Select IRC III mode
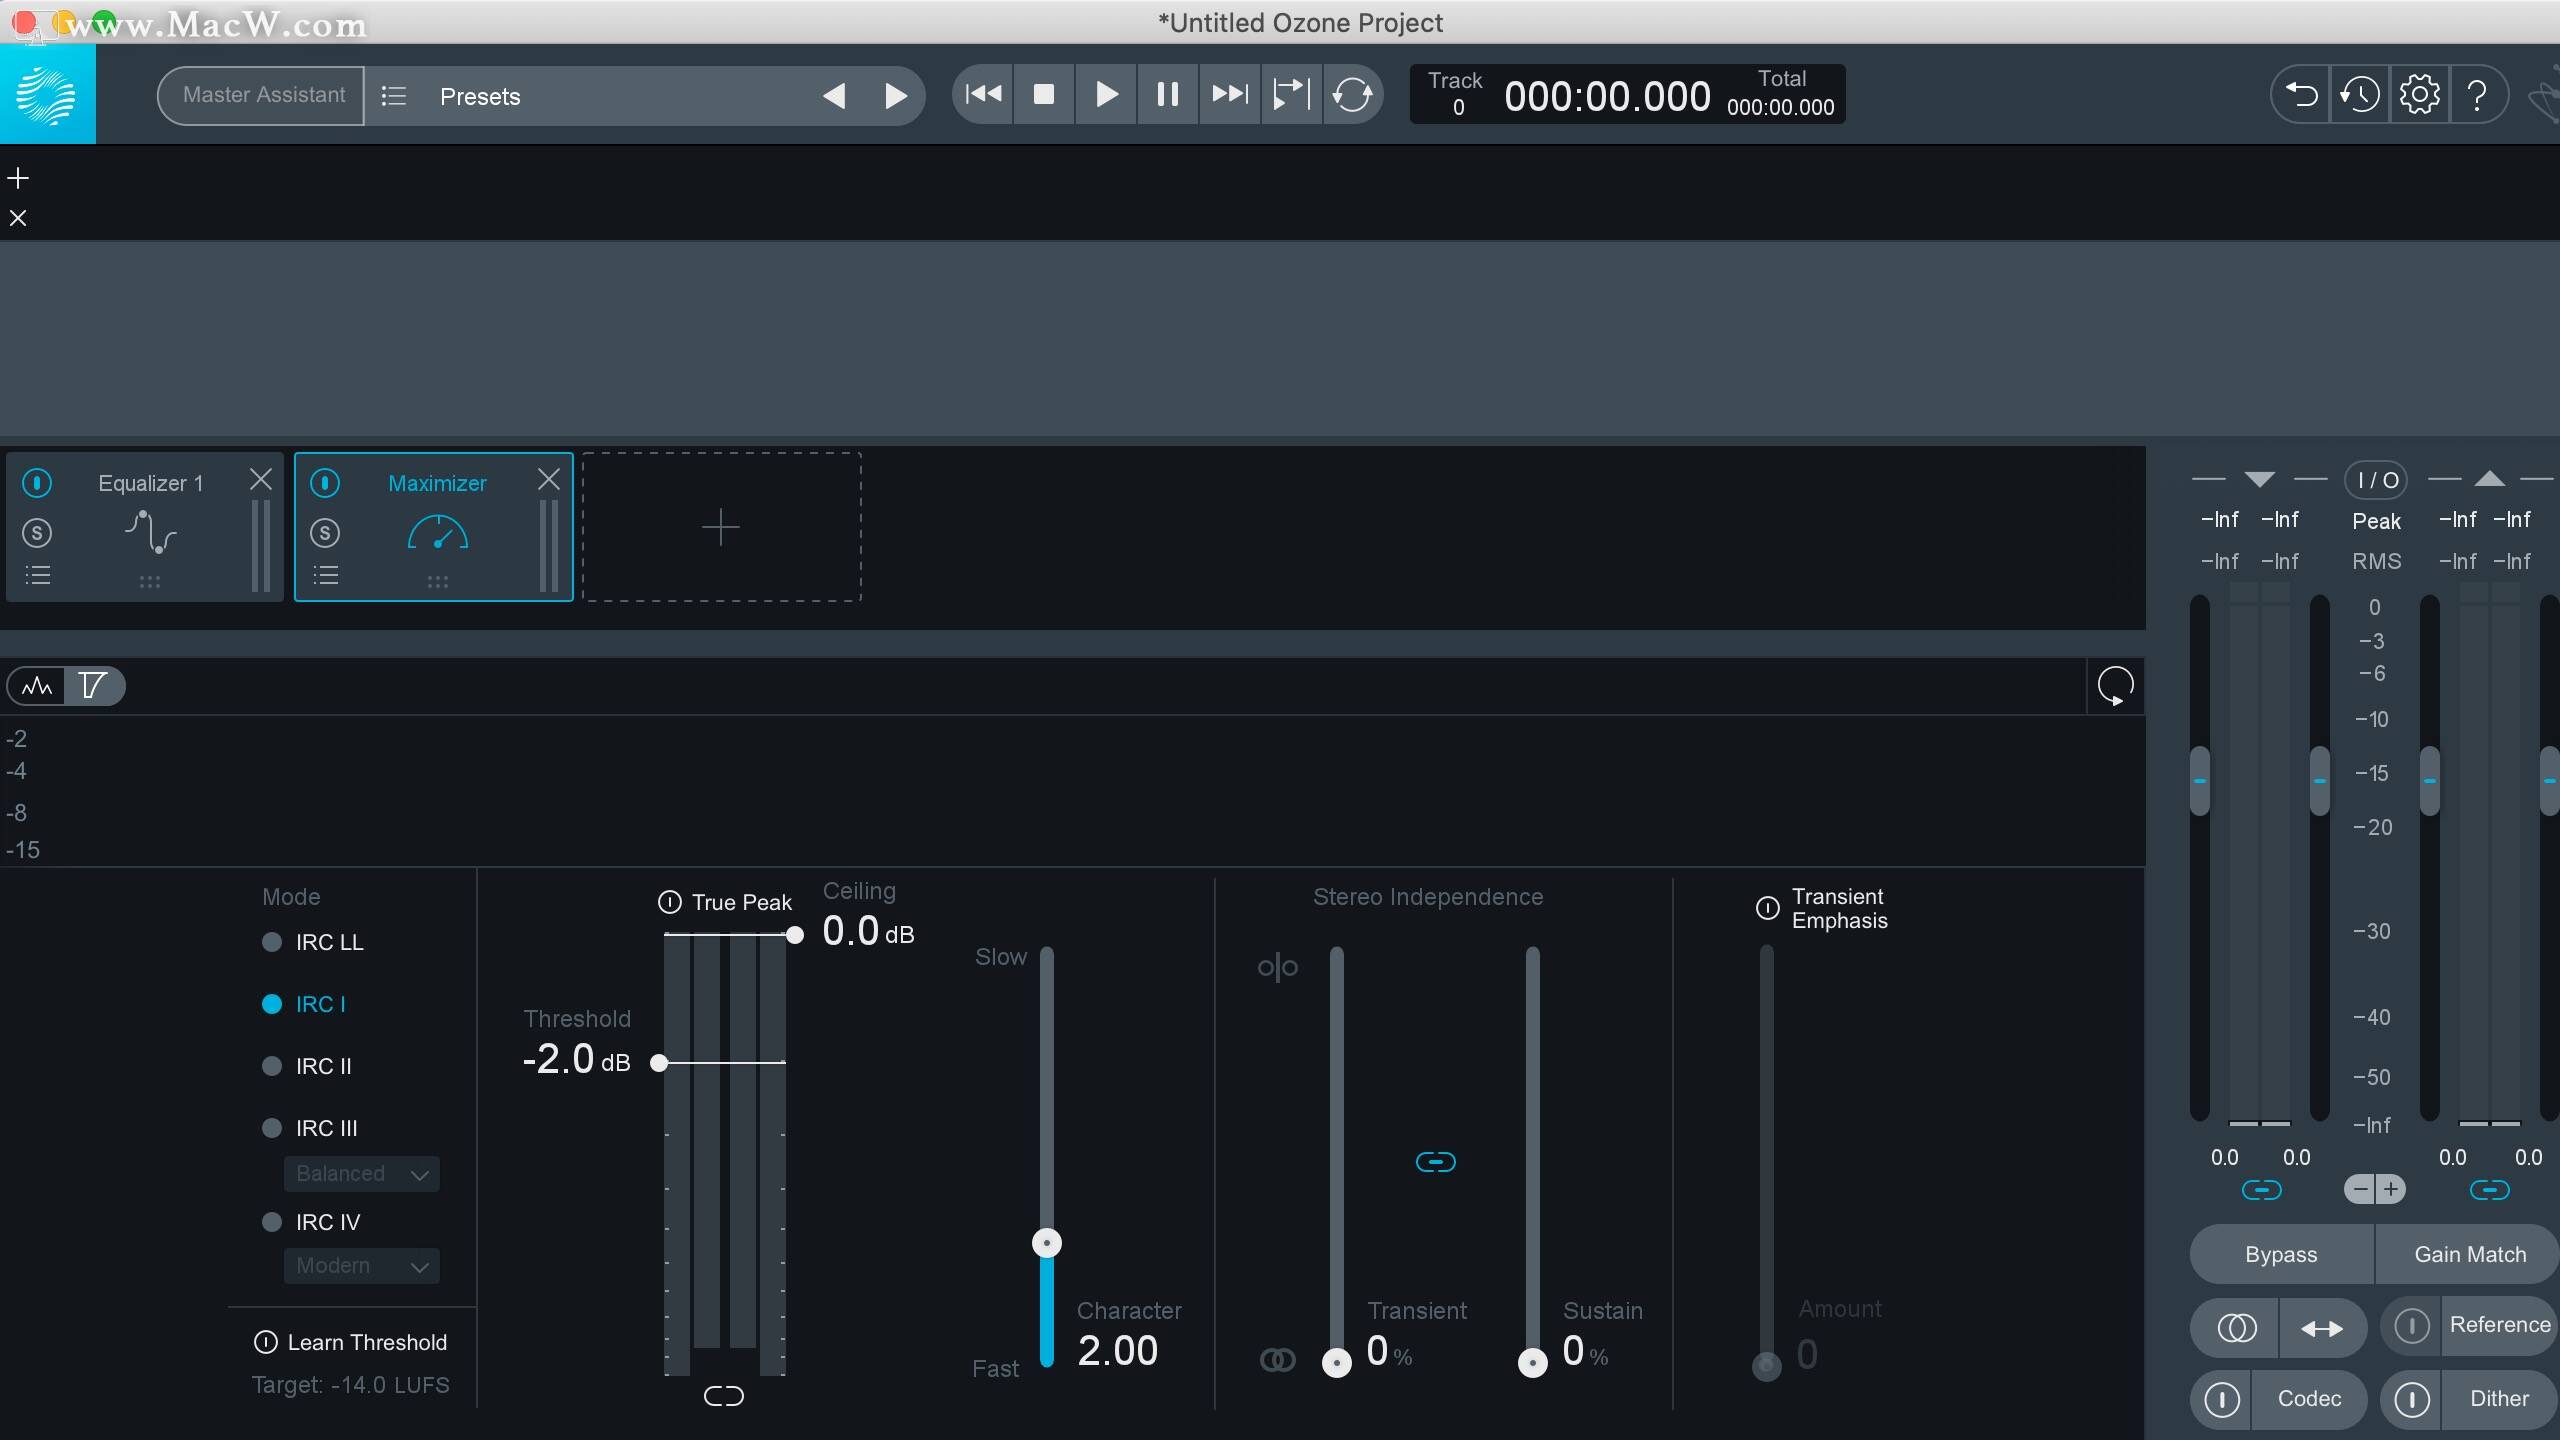The width and height of the screenshot is (2560, 1440). [x=310, y=1128]
